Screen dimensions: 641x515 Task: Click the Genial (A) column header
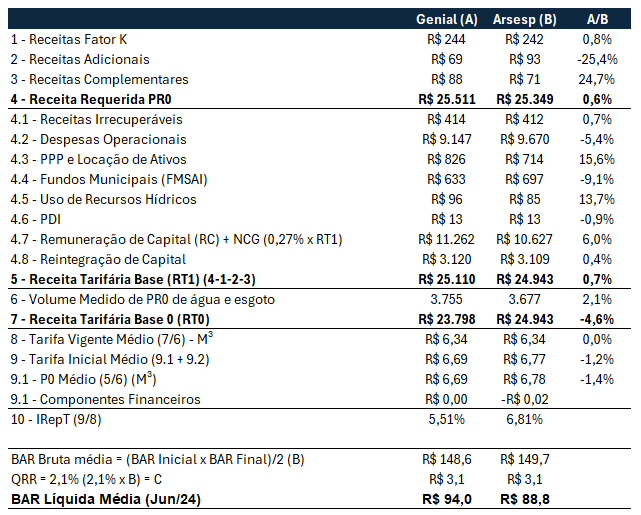(x=446, y=20)
